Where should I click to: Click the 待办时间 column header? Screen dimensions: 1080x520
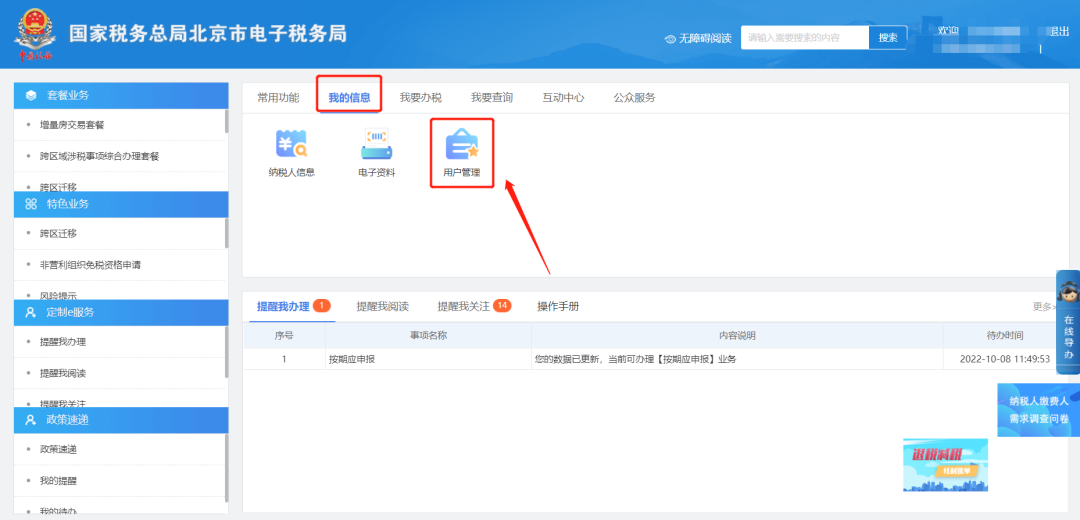pyautogui.click(x=1004, y=335)
